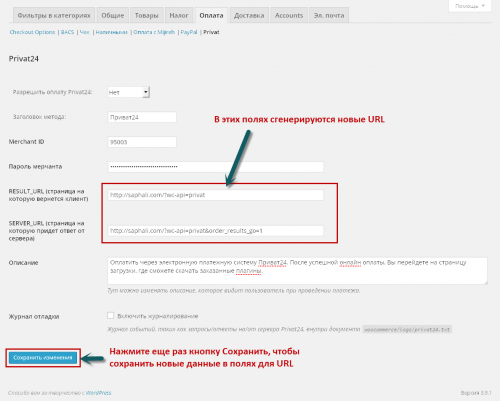Open the Товары settings tab
Image resolution: width=500 pixels, height=401 pixels.
click(x=146, y=15)
